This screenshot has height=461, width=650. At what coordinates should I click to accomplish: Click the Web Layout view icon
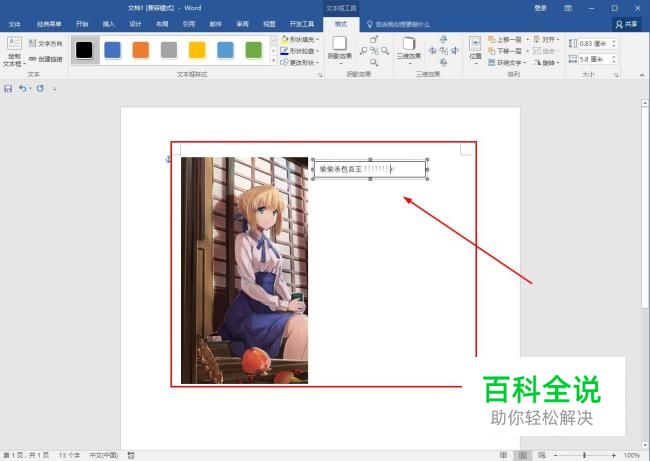tap(542, 455)
